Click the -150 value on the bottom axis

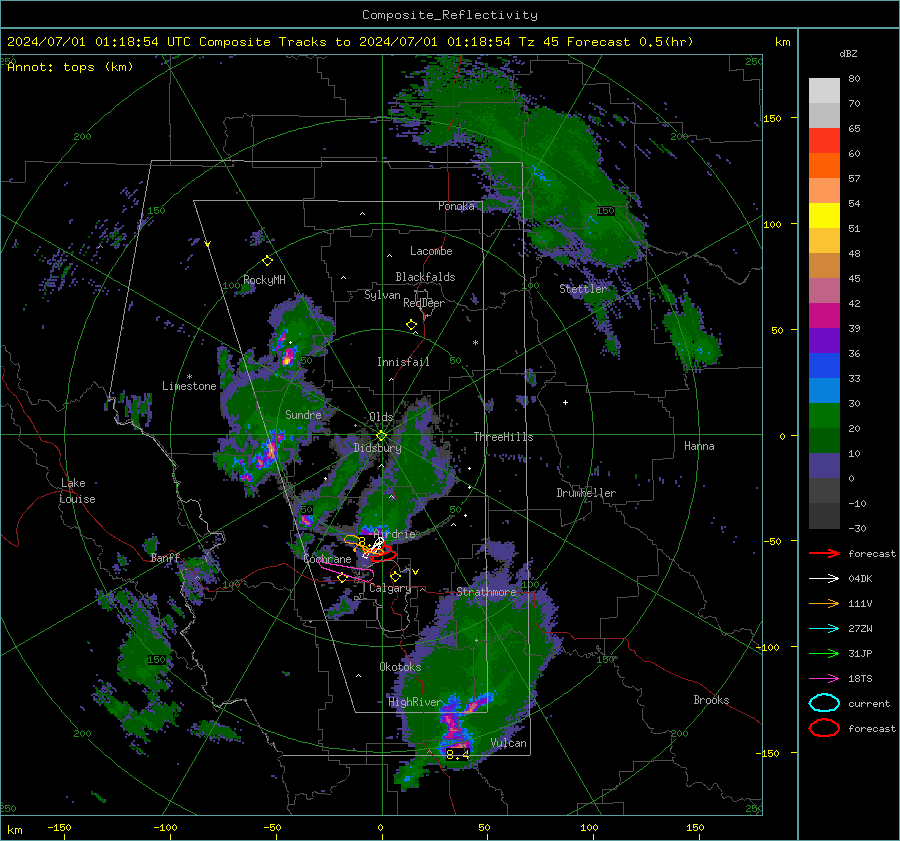coord(59,827)
